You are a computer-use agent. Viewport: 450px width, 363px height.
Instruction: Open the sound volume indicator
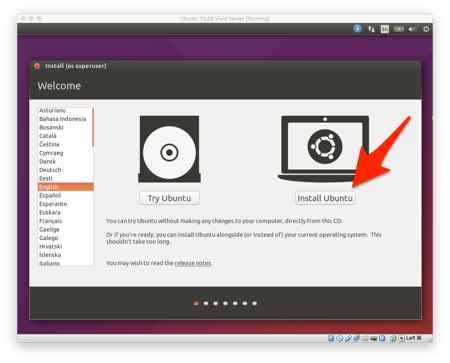point(412,29)
